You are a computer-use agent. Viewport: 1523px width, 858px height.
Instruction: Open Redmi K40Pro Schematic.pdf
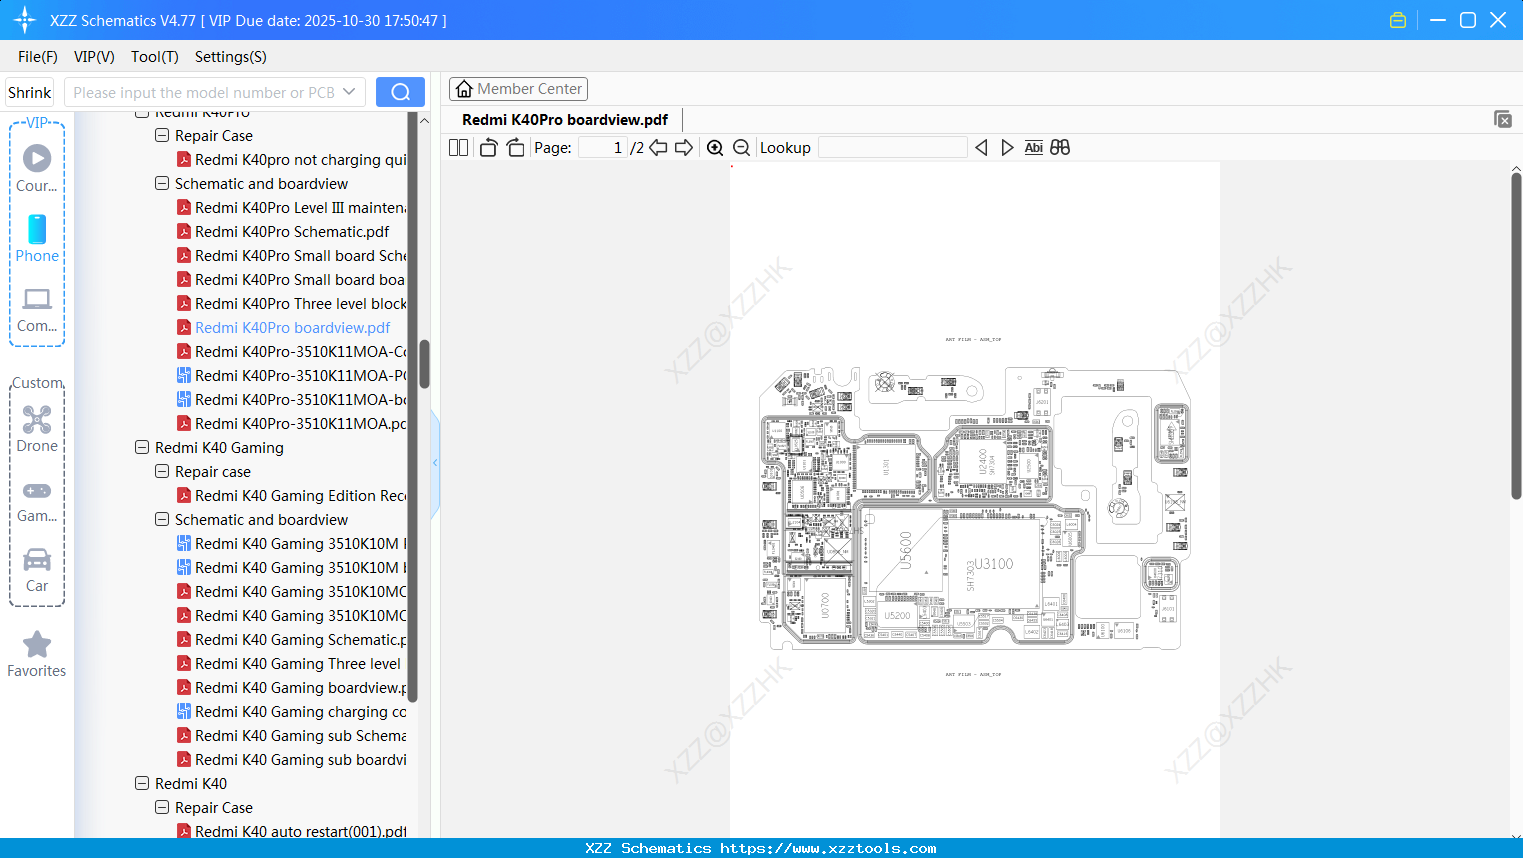click(283, 232)
